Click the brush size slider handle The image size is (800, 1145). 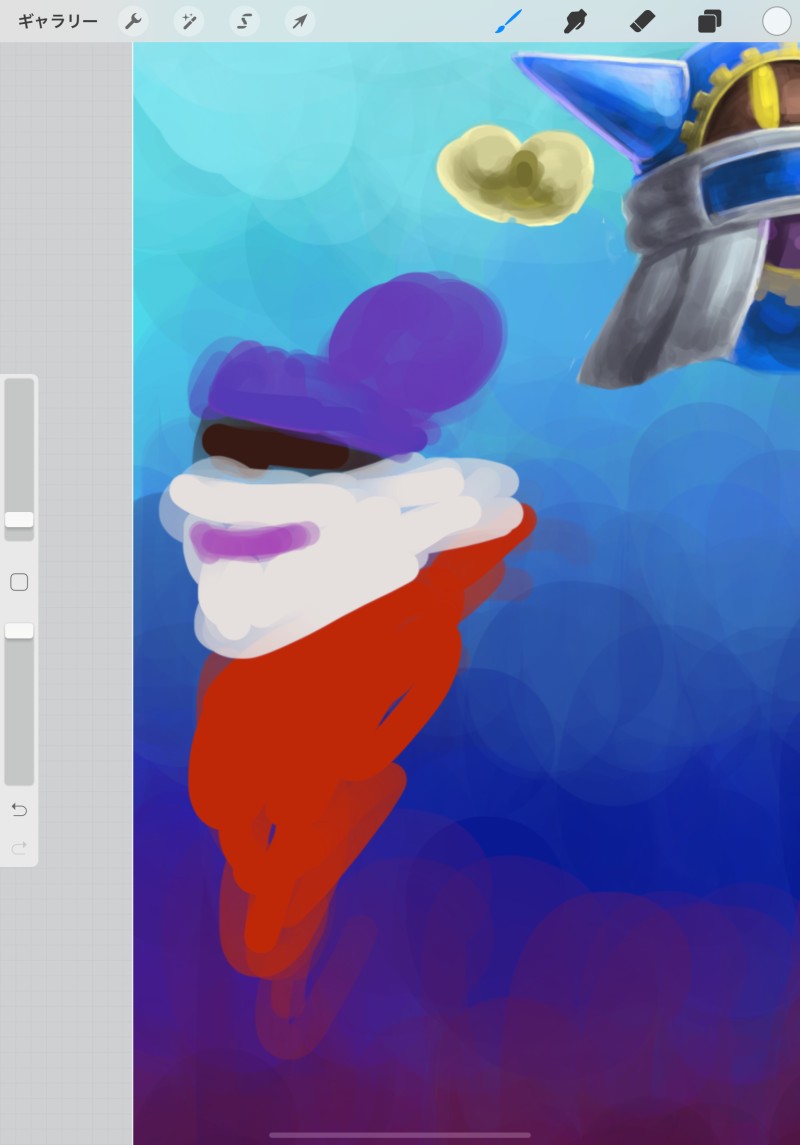click(19, 519)
